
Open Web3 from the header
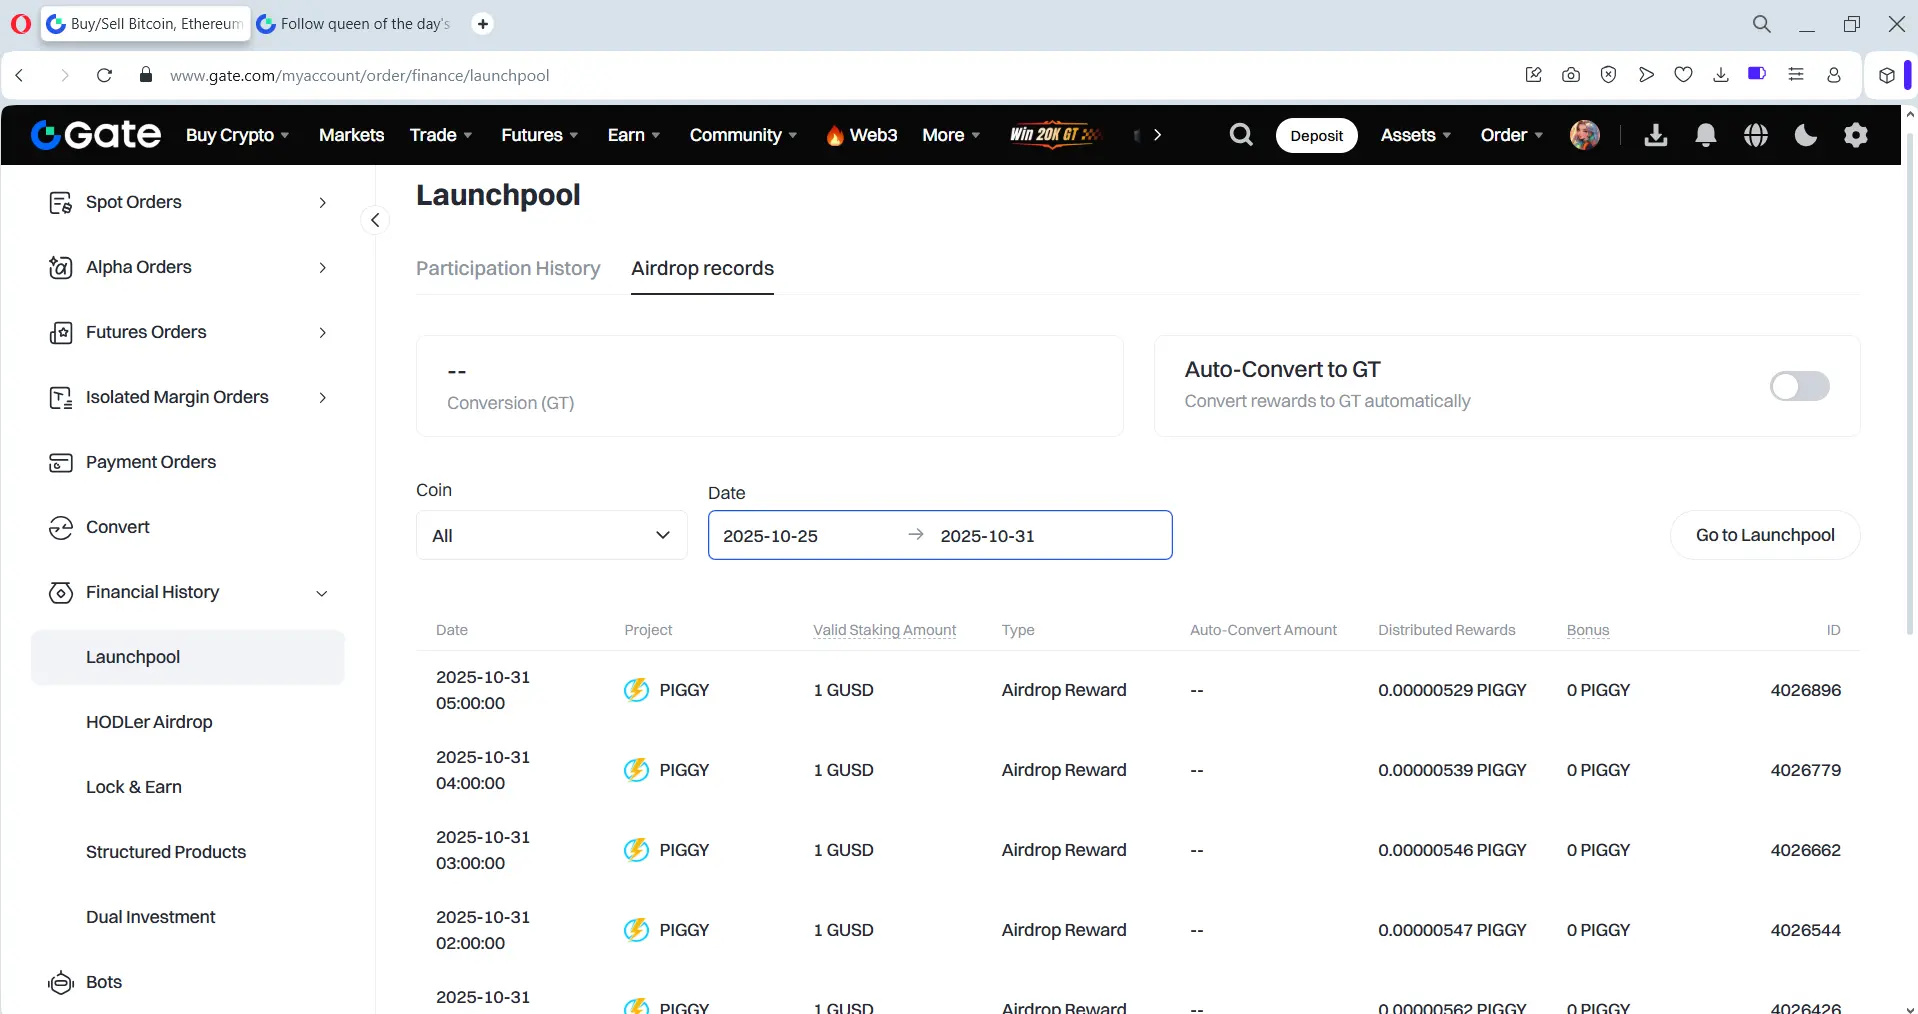click(x=862, y=135)
